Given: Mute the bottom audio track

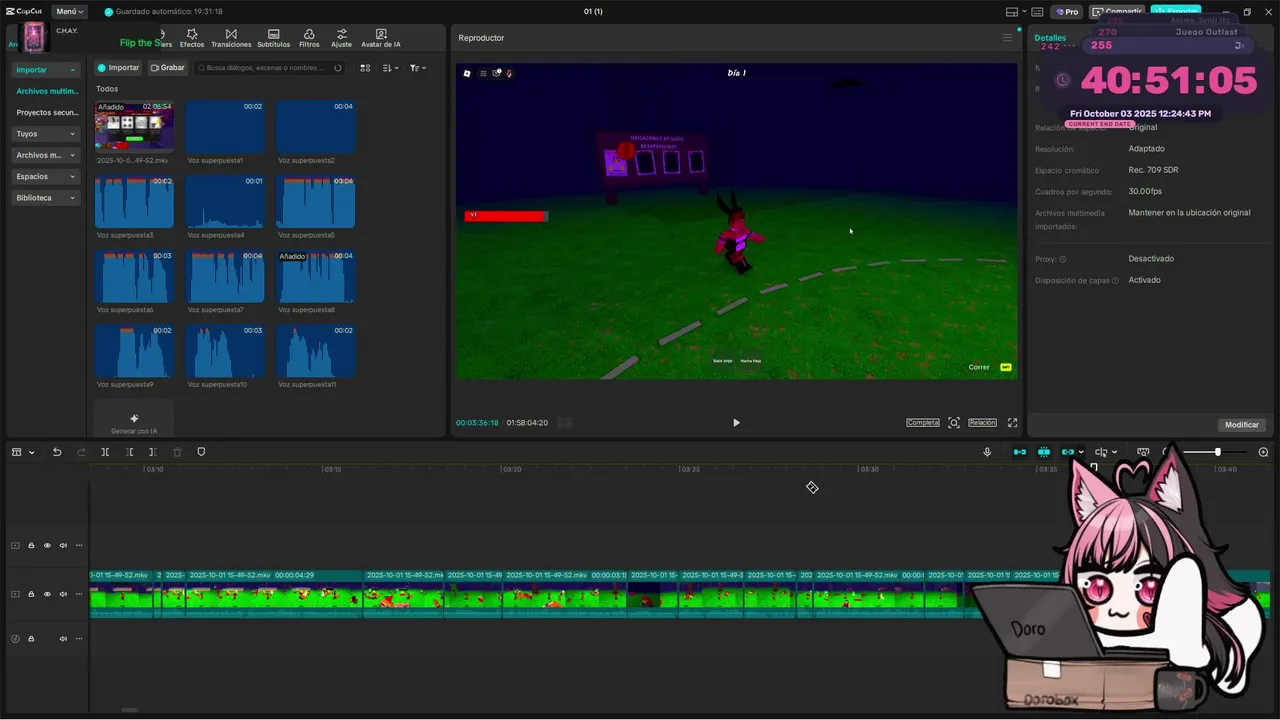Looking at the screenshot, I should point(63,638).
